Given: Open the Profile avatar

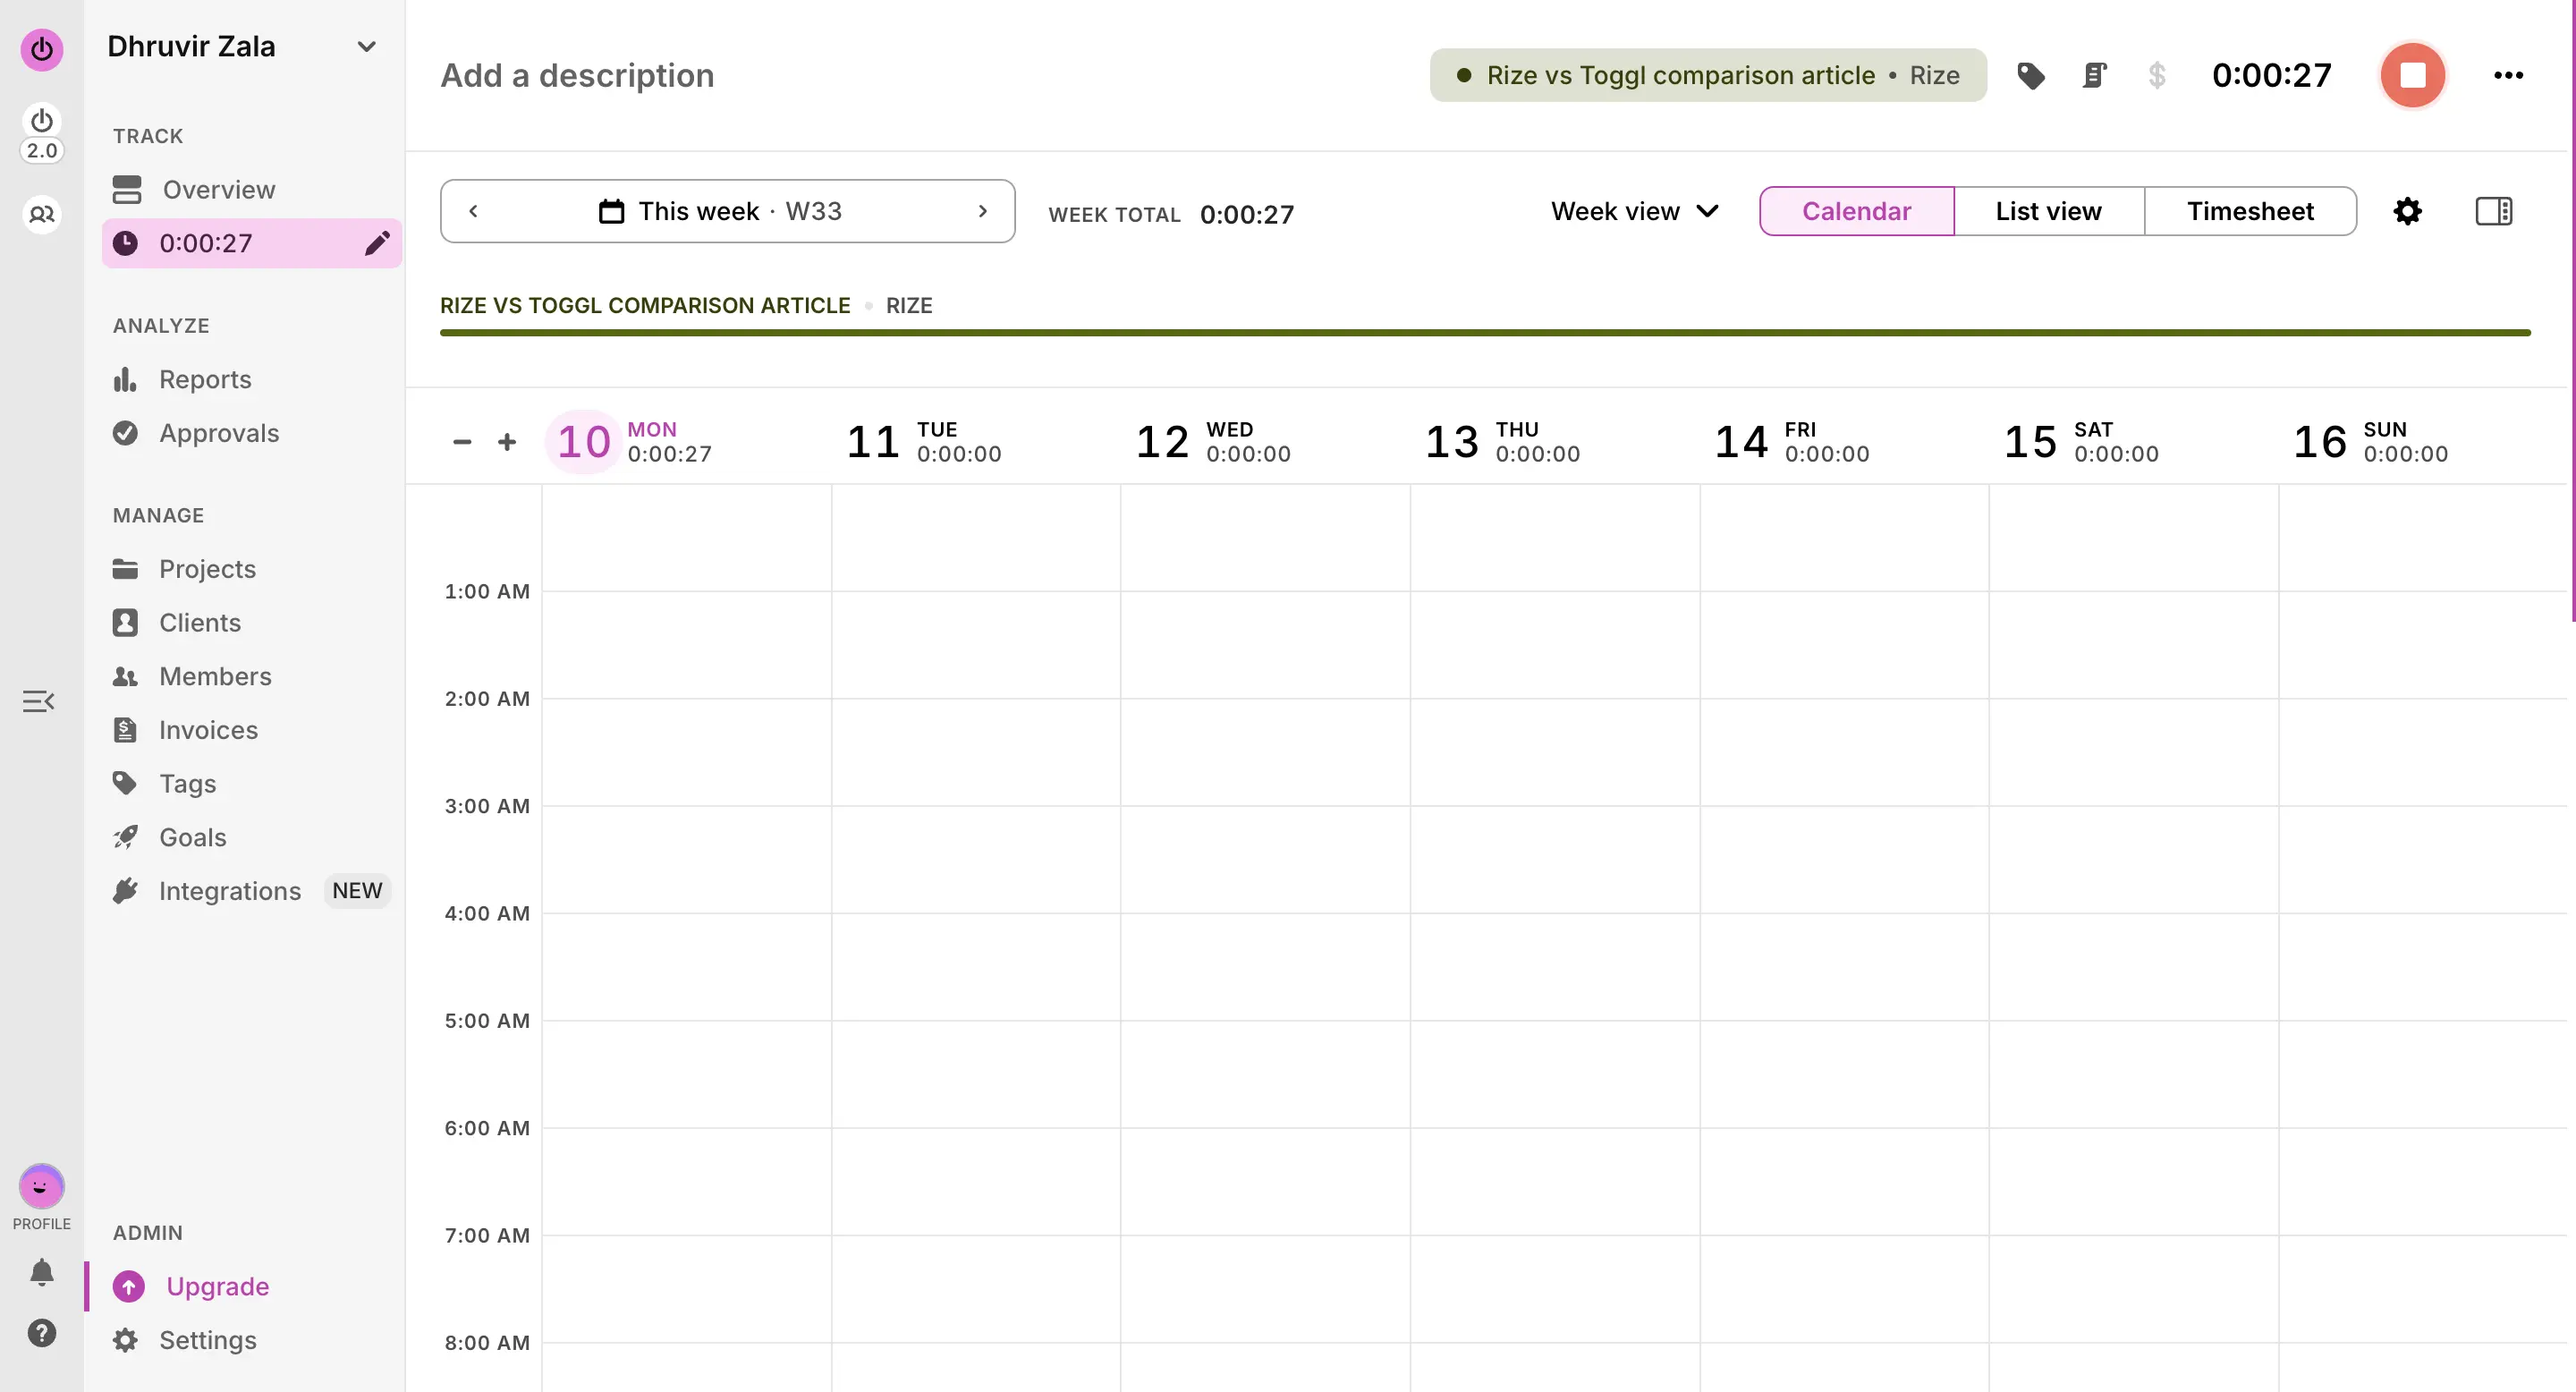Looking at the screenshot, I should coord(42,1186).
